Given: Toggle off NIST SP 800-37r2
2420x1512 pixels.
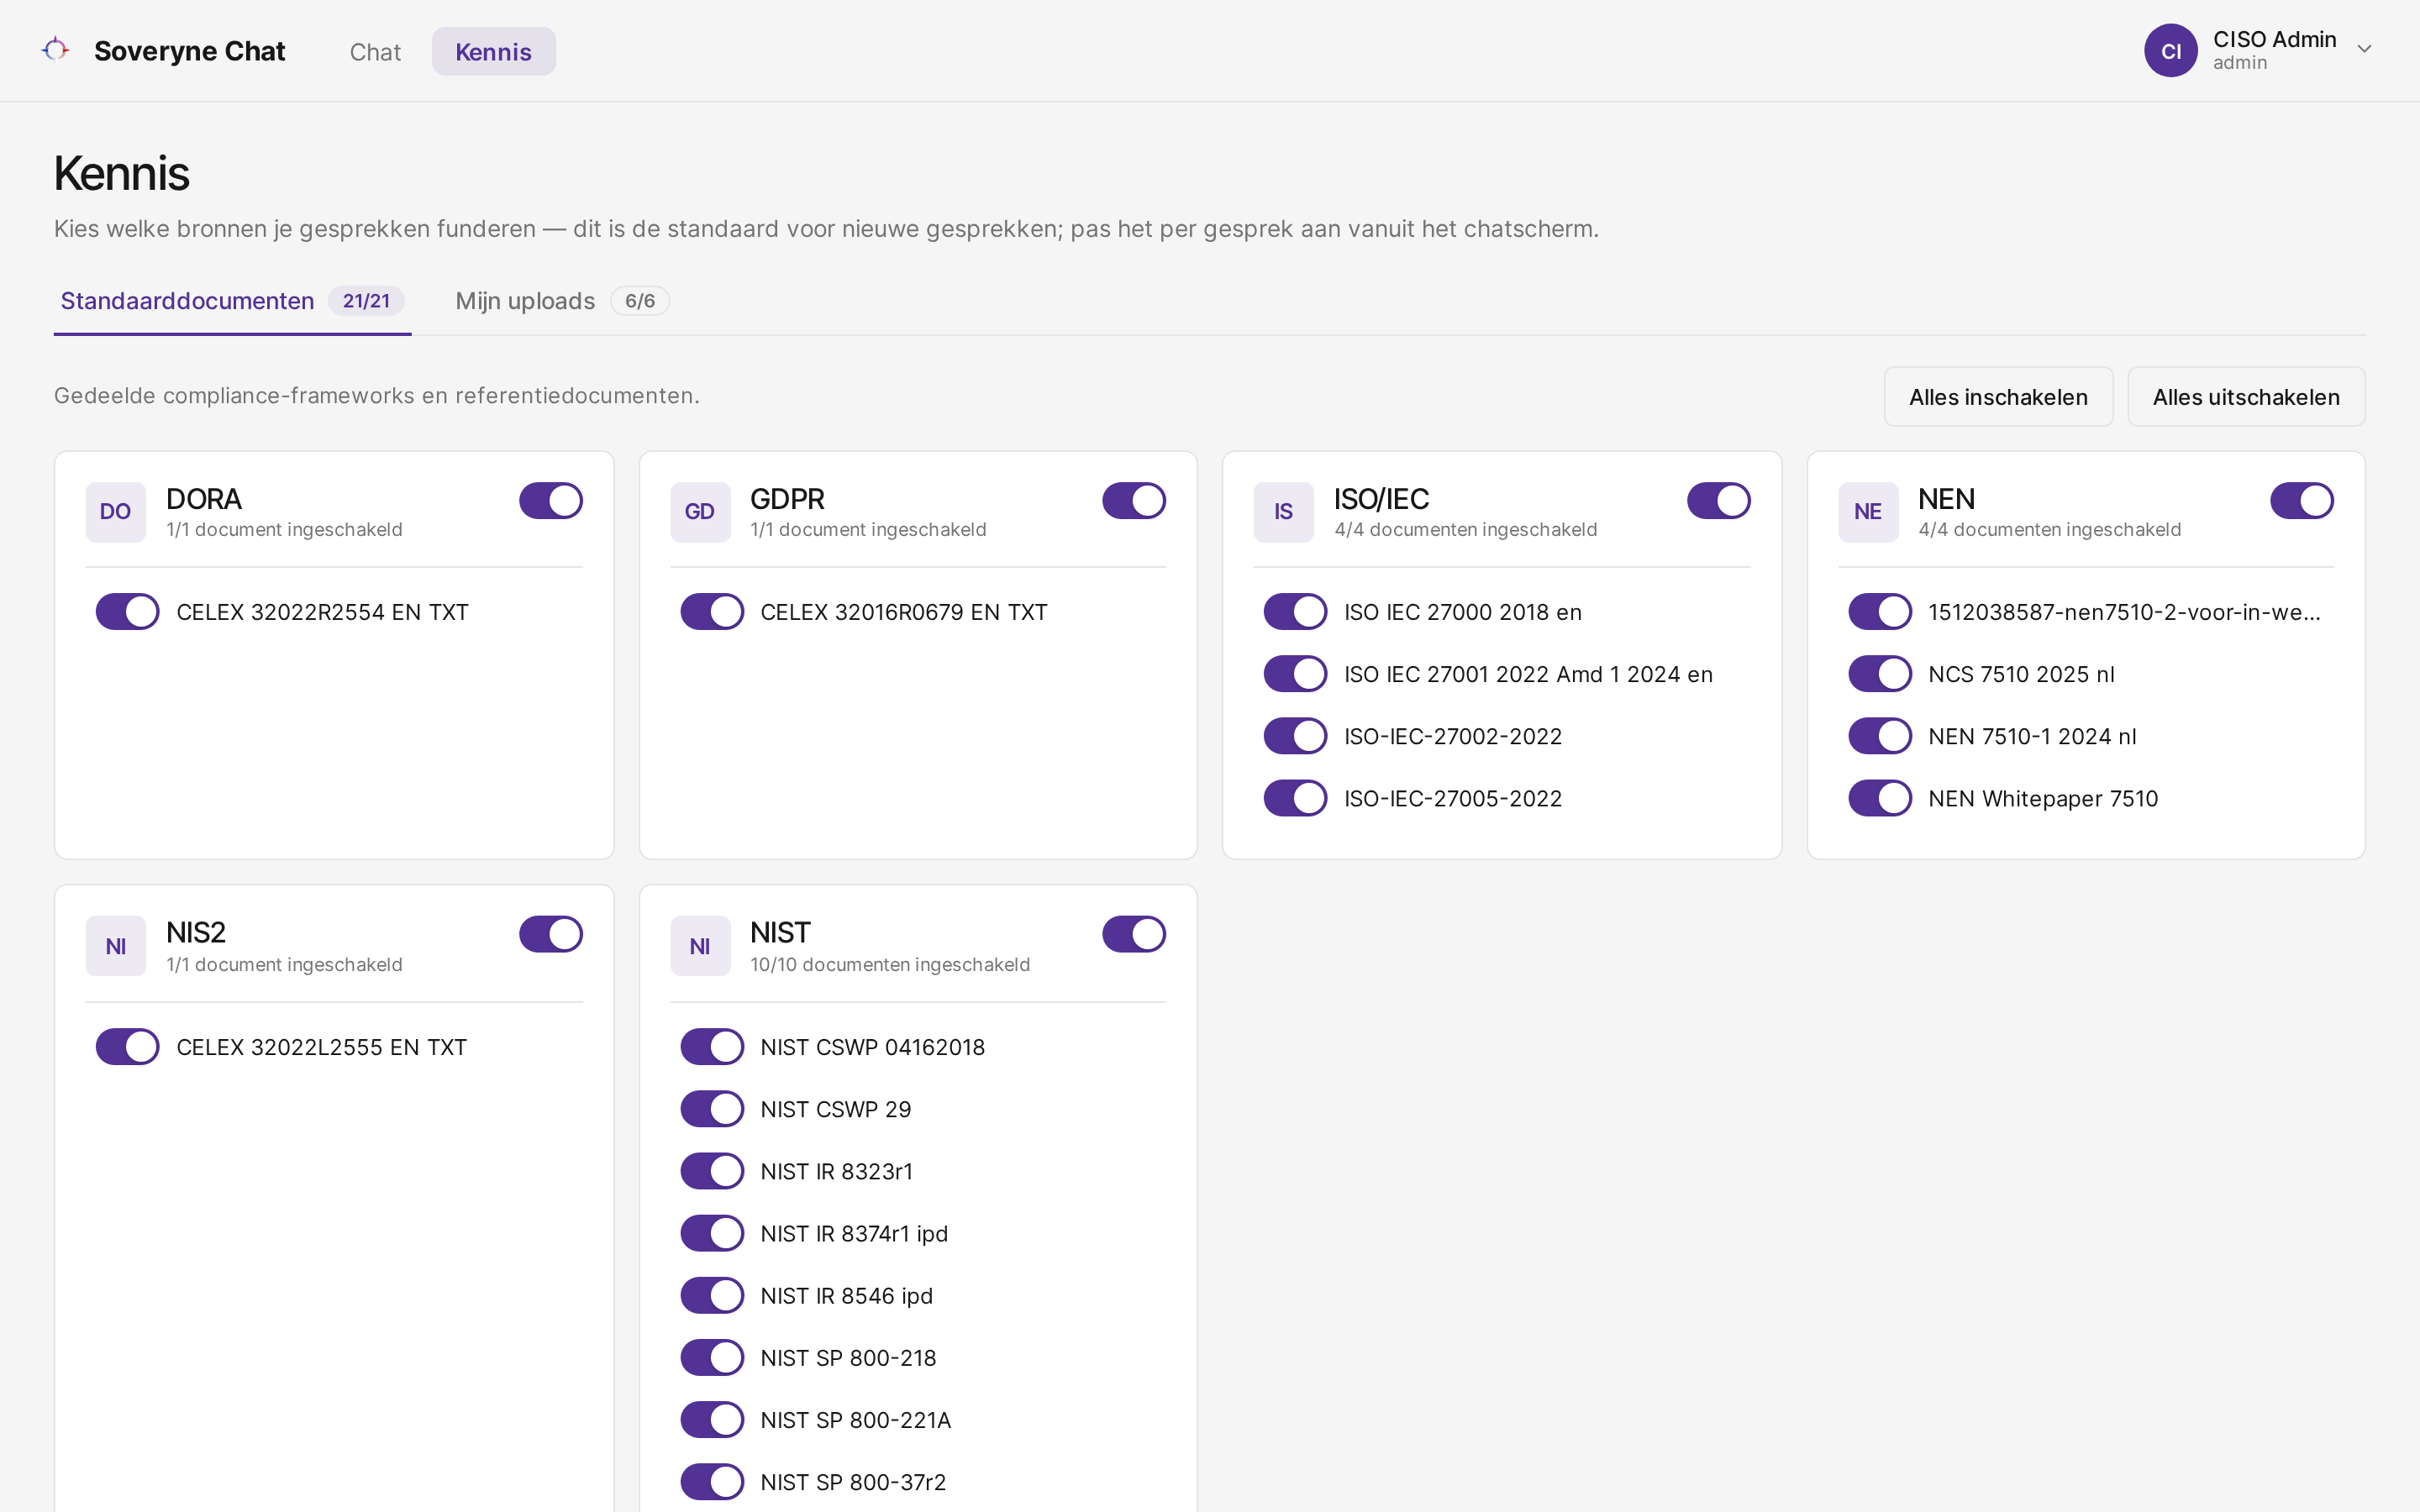Looking at the screenshot, I should point(712,1481).
